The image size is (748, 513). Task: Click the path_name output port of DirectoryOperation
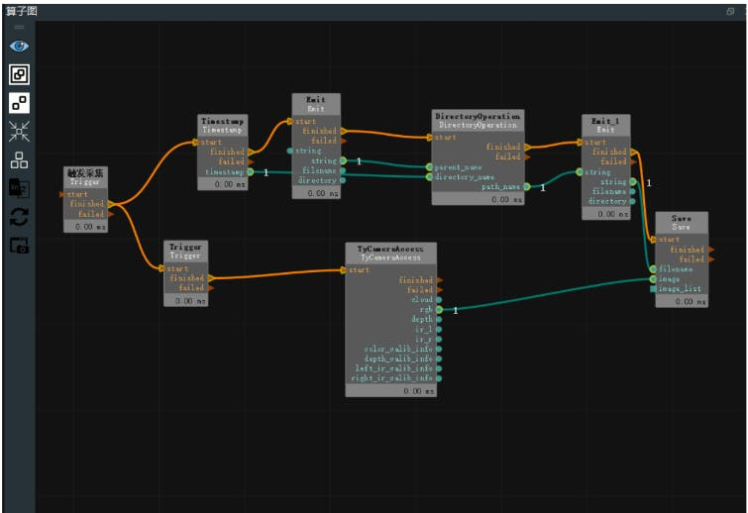[x=527, y=187]
